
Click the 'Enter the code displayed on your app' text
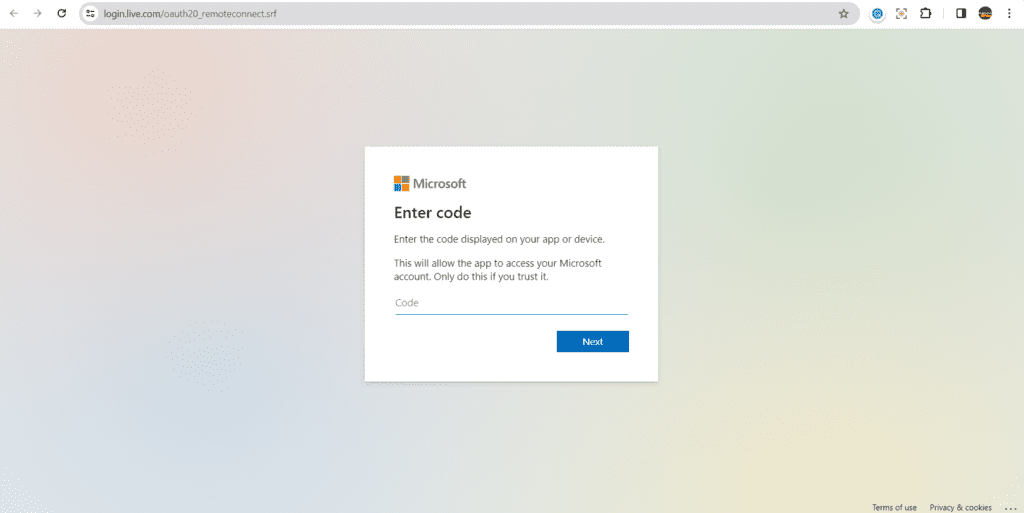pyautogui.click(x=499, y=240)
